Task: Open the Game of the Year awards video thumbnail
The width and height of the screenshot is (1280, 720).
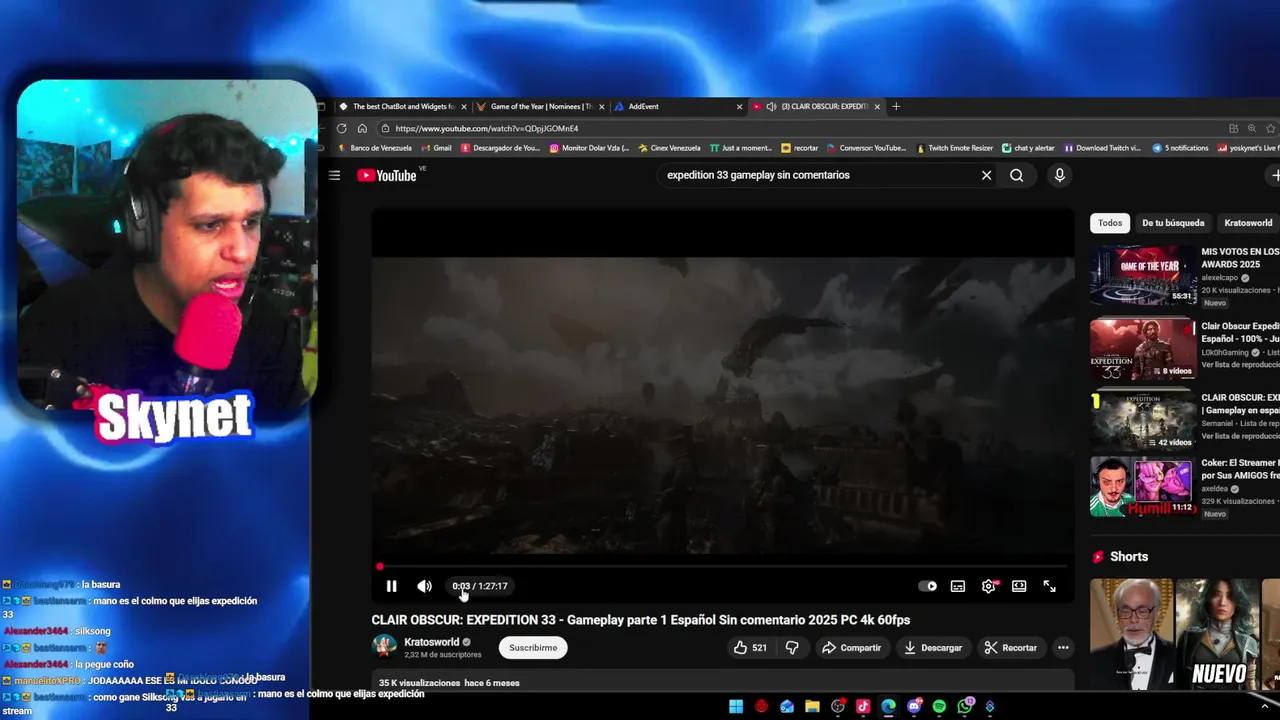Action: pos(1142,275)
